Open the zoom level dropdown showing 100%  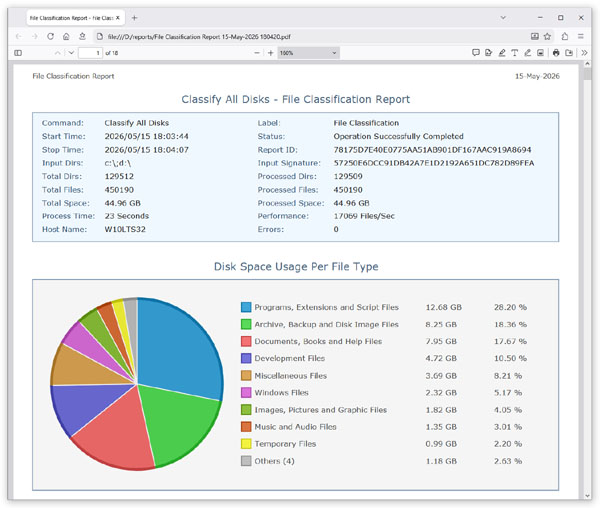click(x=308, y=53)
